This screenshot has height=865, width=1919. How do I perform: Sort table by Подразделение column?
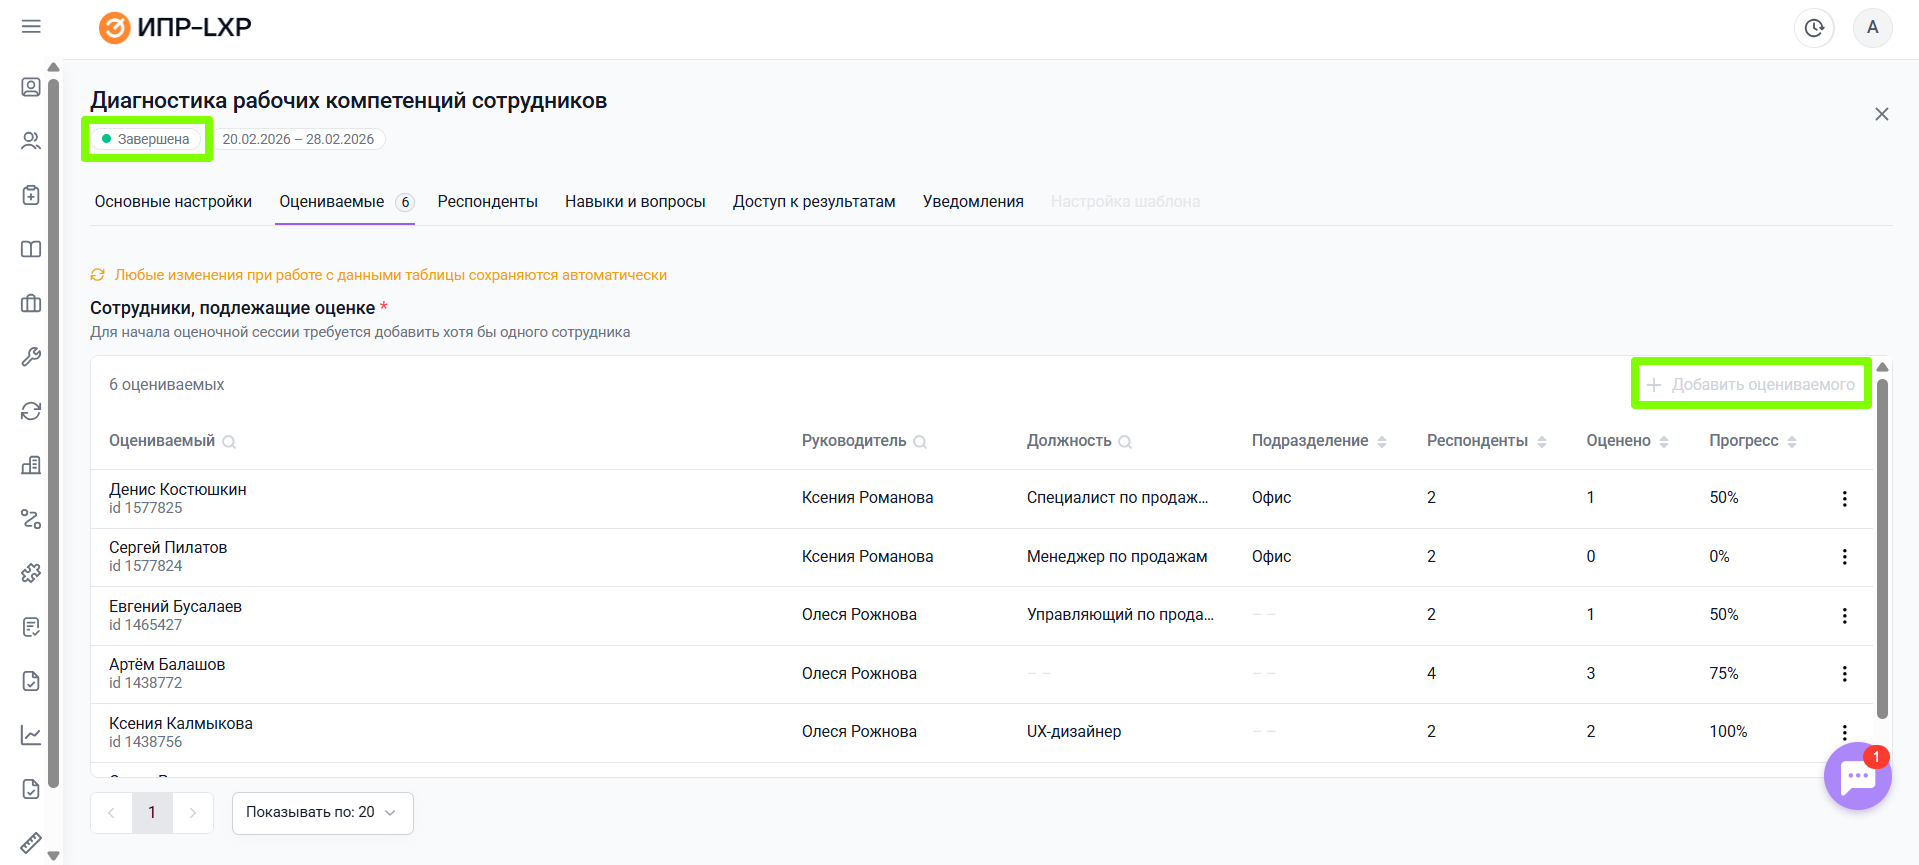[x=1382, y=442]
